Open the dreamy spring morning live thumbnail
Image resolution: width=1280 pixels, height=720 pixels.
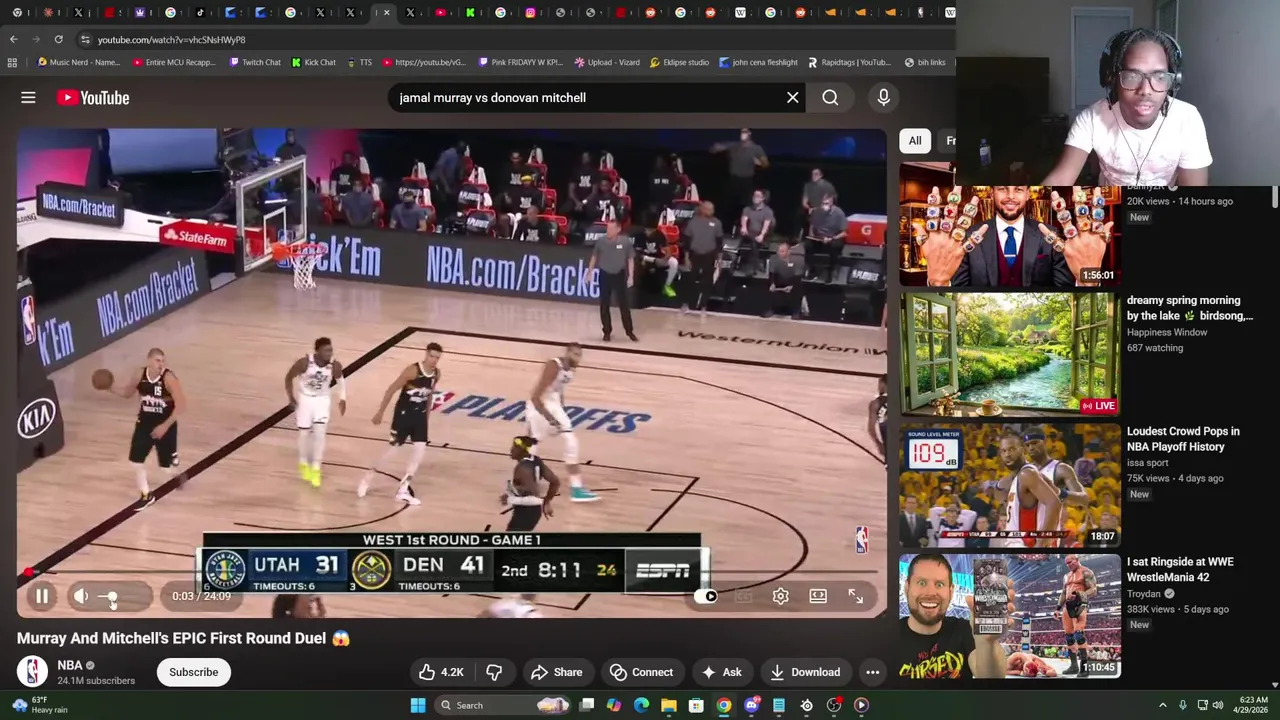click(x=1010, y=354)
